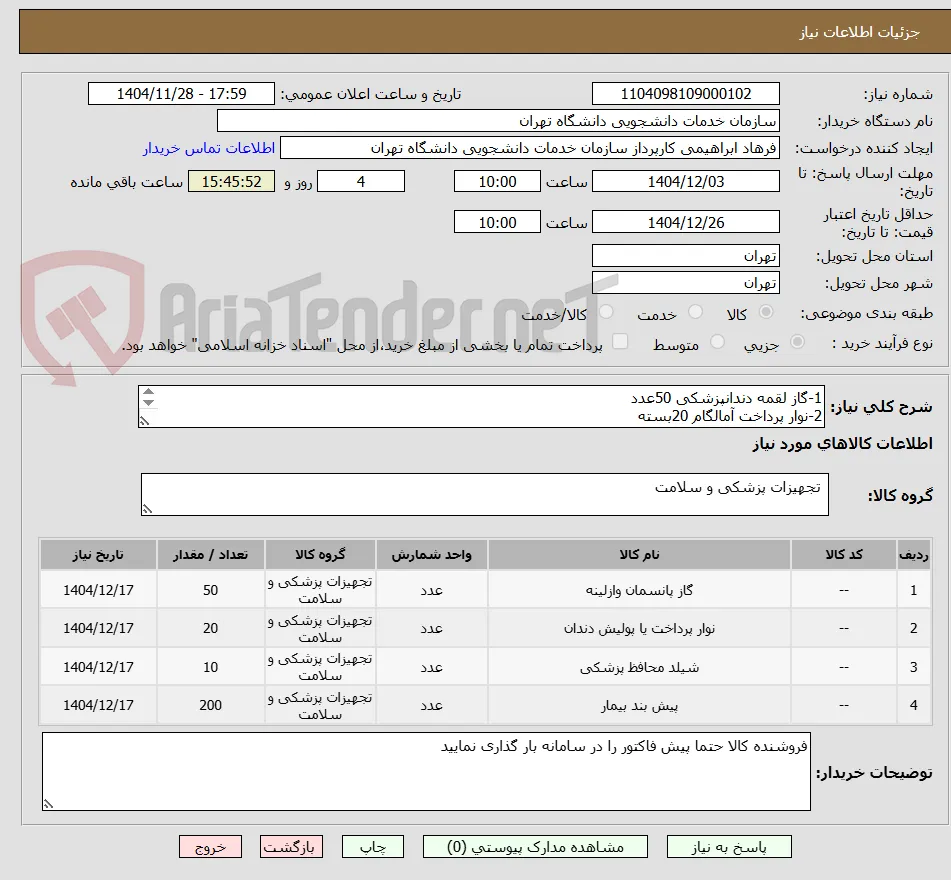Viewport: 951px width, 880px height.
Task: Select the خدمت radio button
Action: pos(696,312)
